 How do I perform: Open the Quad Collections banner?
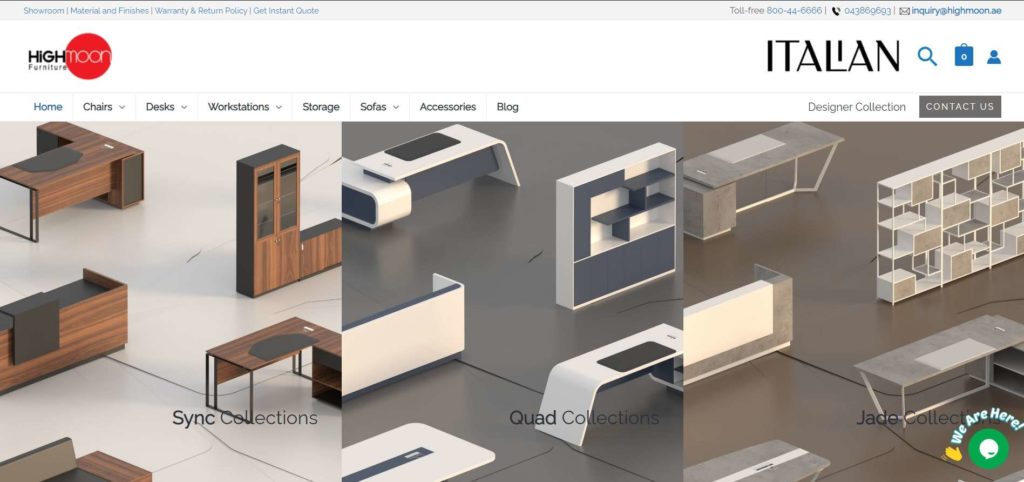[x=513, y=302]
